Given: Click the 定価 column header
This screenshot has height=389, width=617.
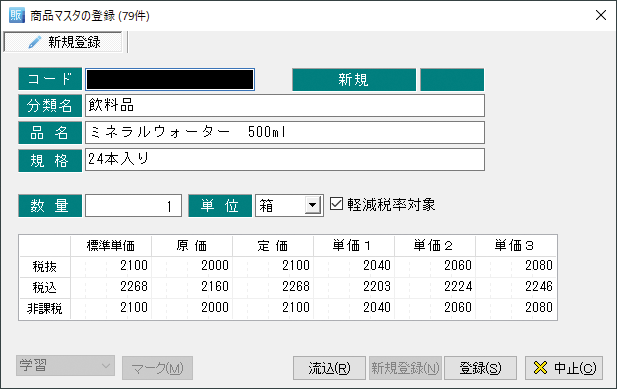Looking at the screenshot, I should click(x=273, y=246).
